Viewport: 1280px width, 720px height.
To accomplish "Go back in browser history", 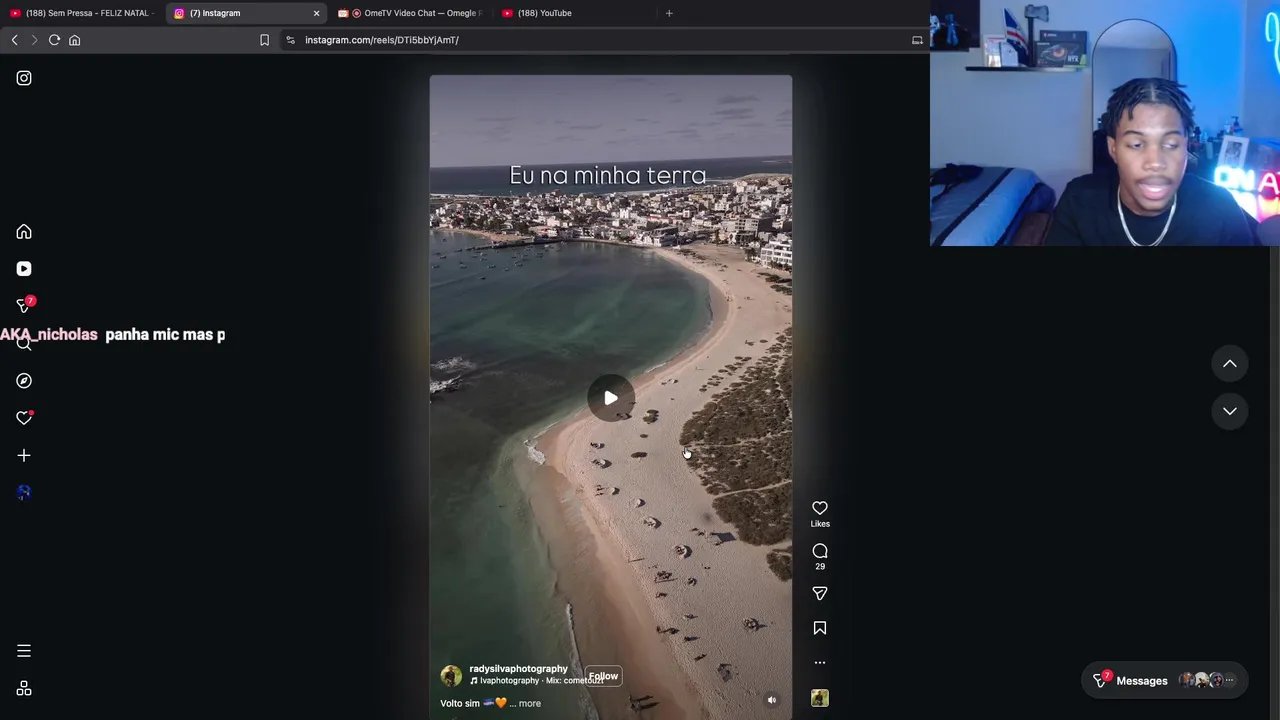I will (14, 40).
